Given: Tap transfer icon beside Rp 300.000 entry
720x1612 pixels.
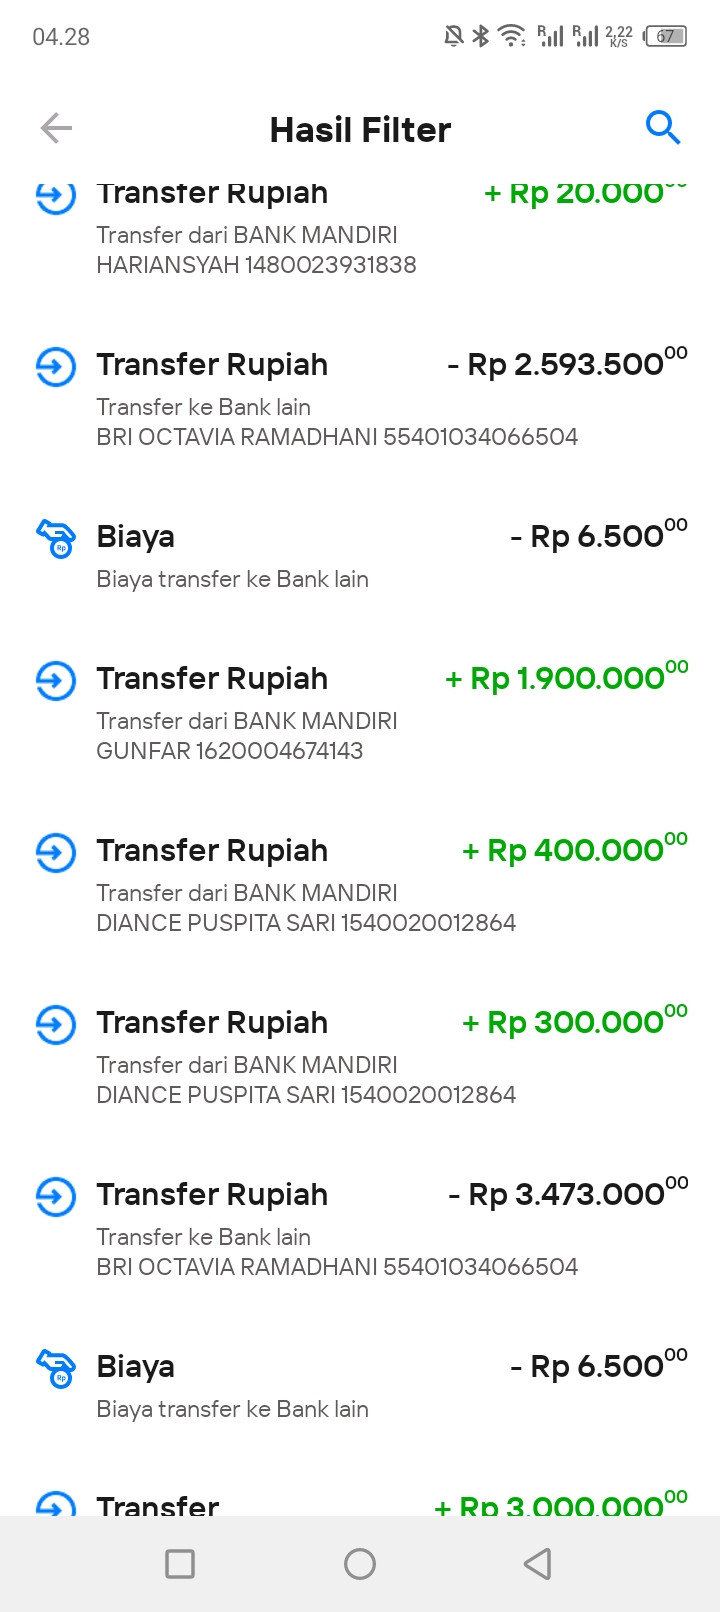Looking at the screenshot, I should [56, 1024].
